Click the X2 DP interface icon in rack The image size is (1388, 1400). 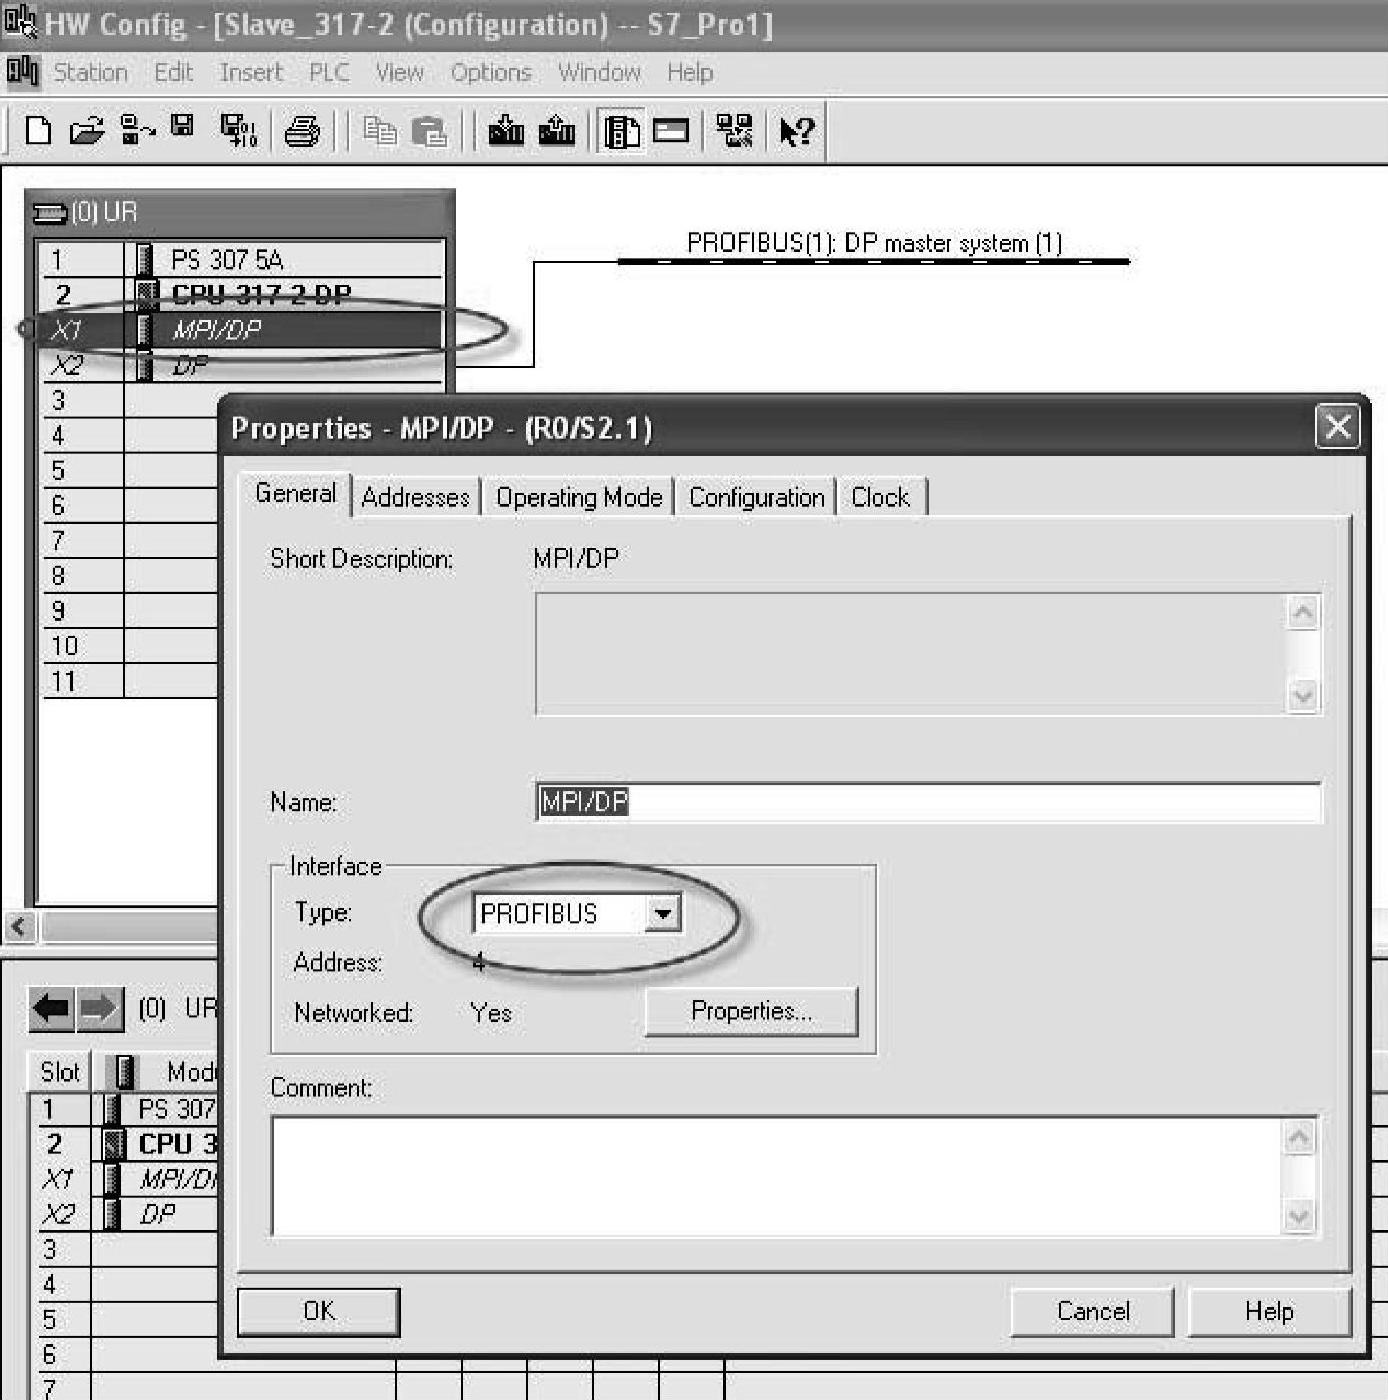tap(145, 365)
